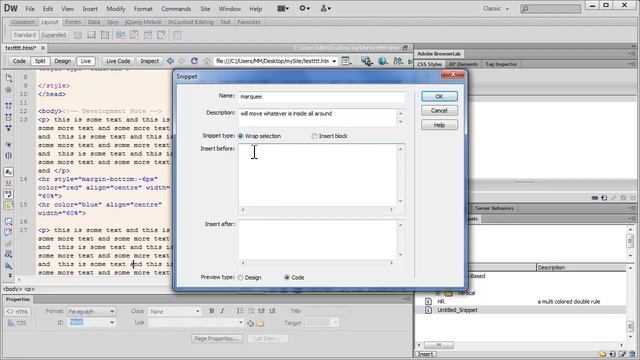Switch Properties to CSS mode
The image size is (640, 360).
point(18,323)
